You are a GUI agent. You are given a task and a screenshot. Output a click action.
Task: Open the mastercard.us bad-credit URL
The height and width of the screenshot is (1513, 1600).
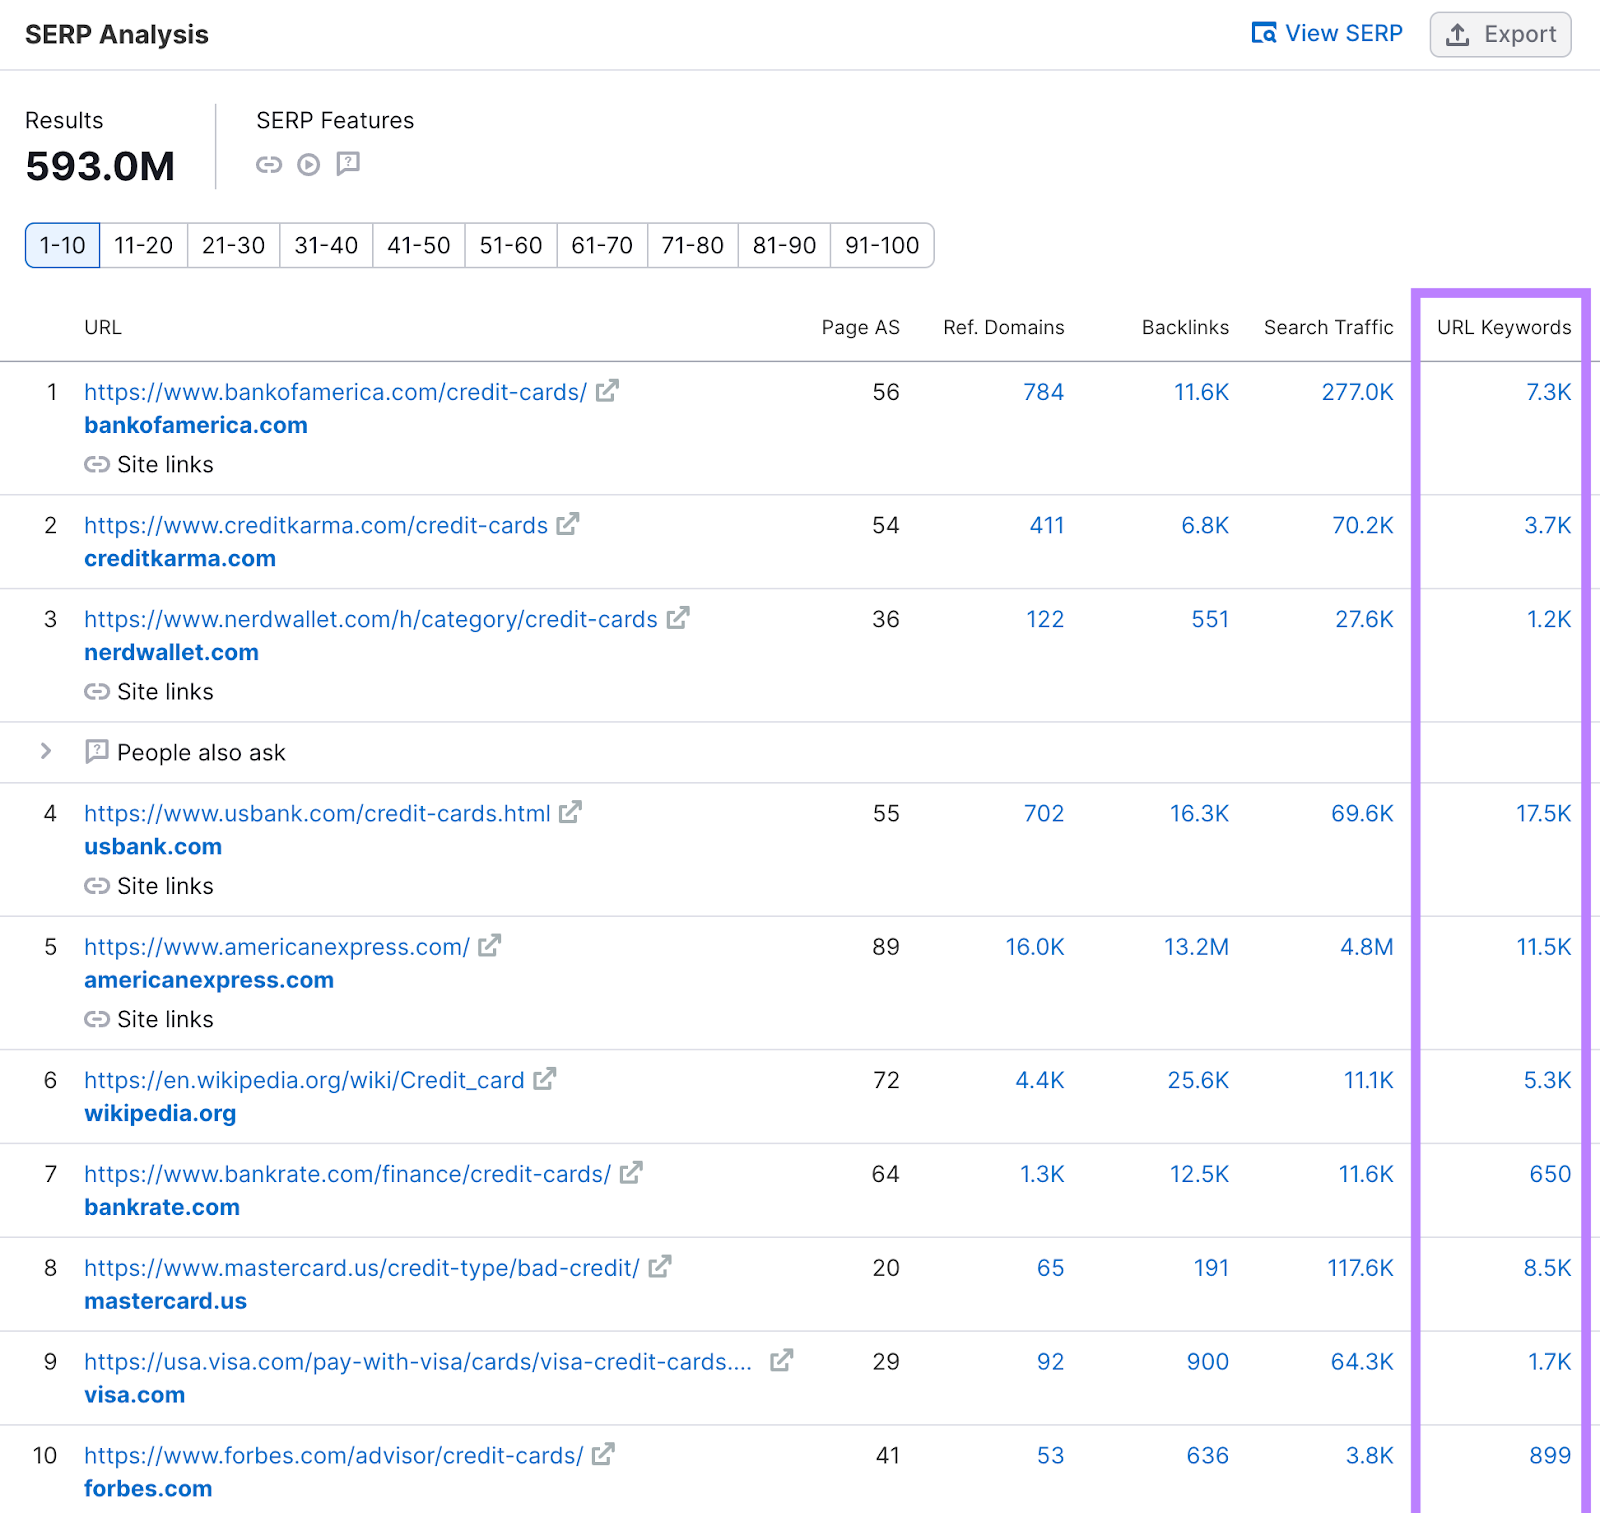[x=362, y=1268]
